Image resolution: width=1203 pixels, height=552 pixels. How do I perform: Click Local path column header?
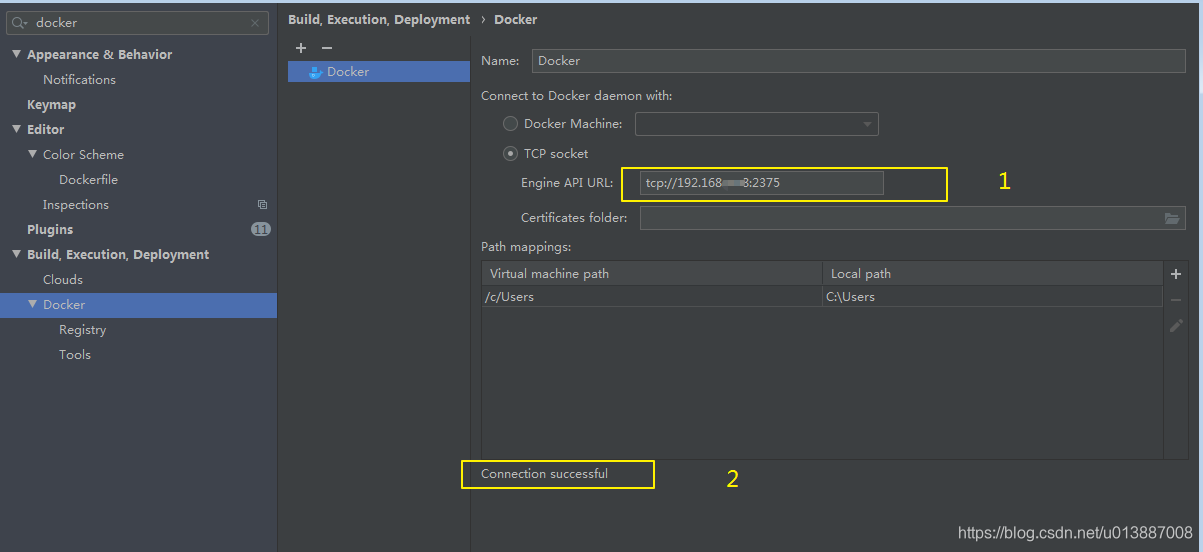(x=992, y=274)
